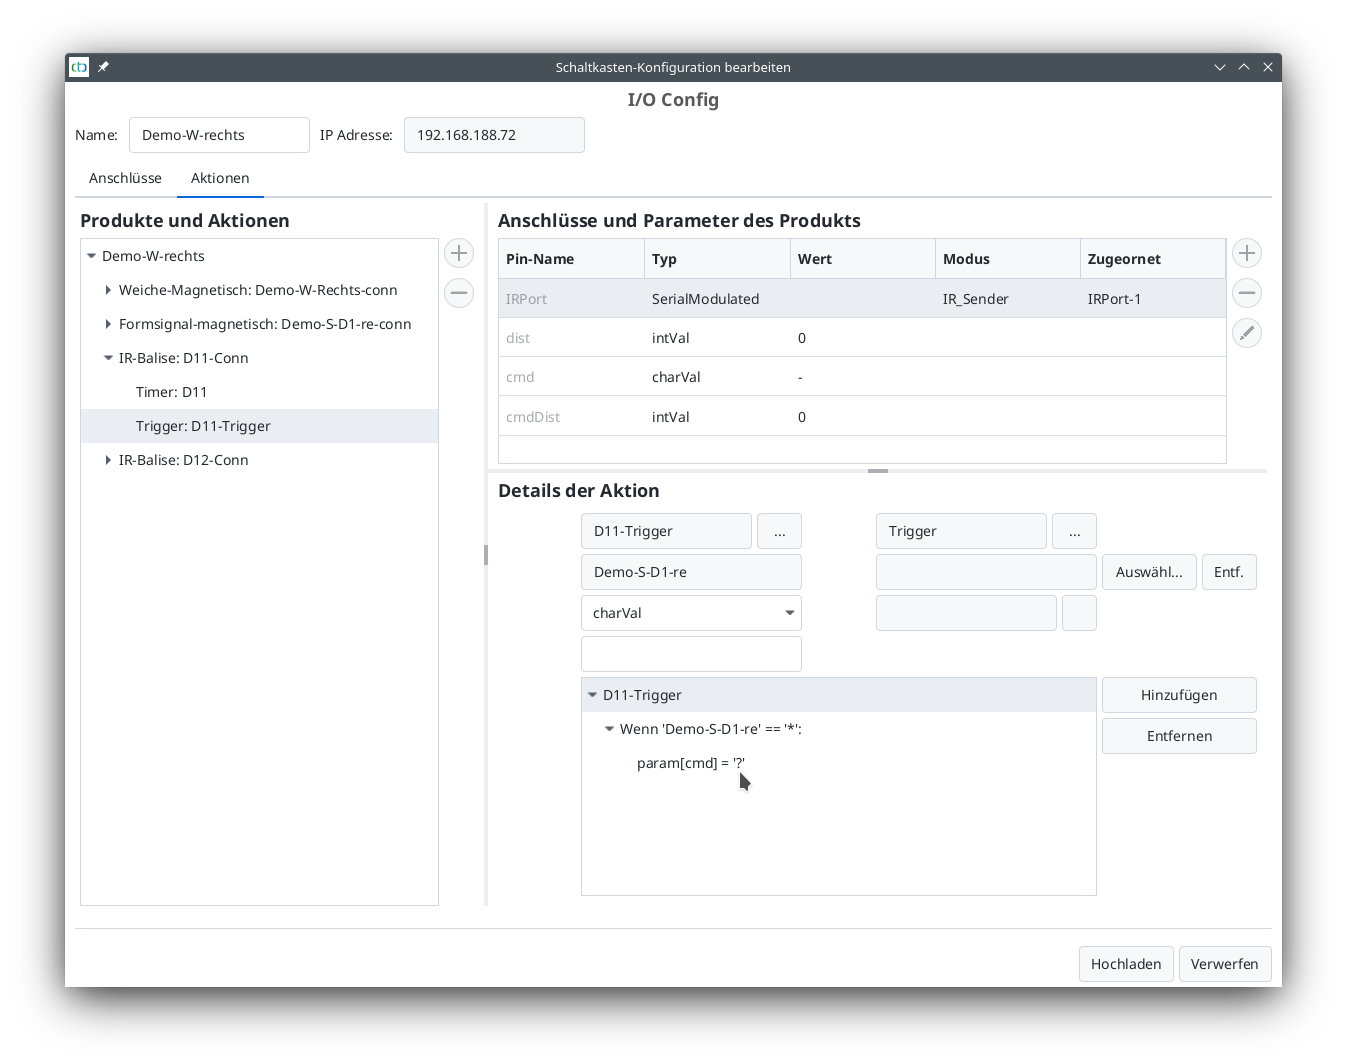Collapse the IR-Balise: D11-Conn branch
The width and height of the screenshot is (1347, 1064).
(109, 357)
